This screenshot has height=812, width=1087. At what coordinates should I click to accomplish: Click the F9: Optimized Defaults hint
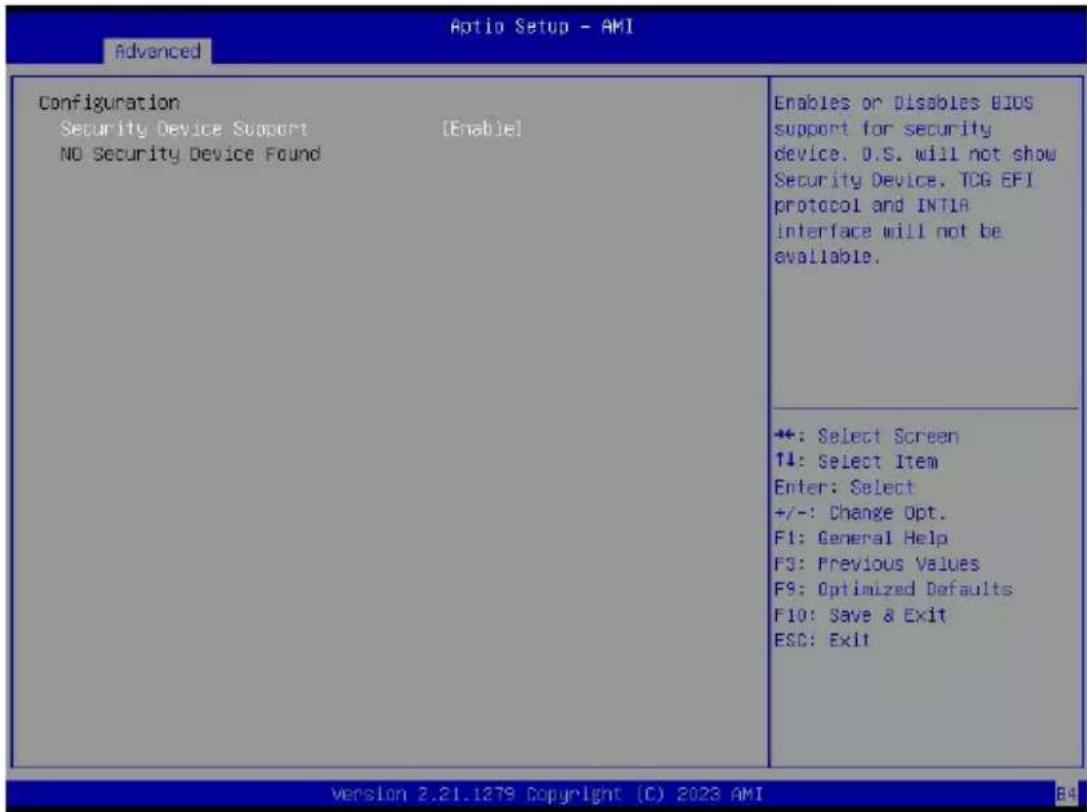(x=894, y=589)
